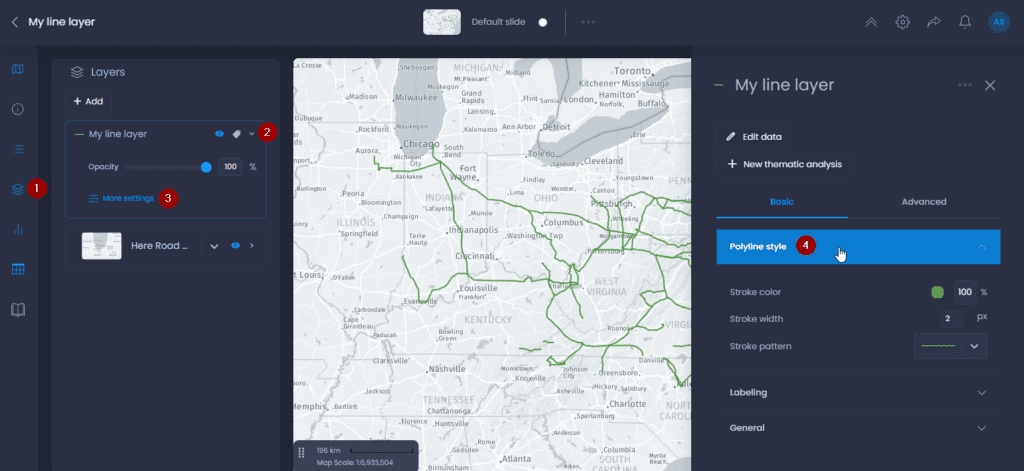This screenshot has height=471, width=1024.
Task: Toggle the Default slide white dot
Action: click(542, 22)
